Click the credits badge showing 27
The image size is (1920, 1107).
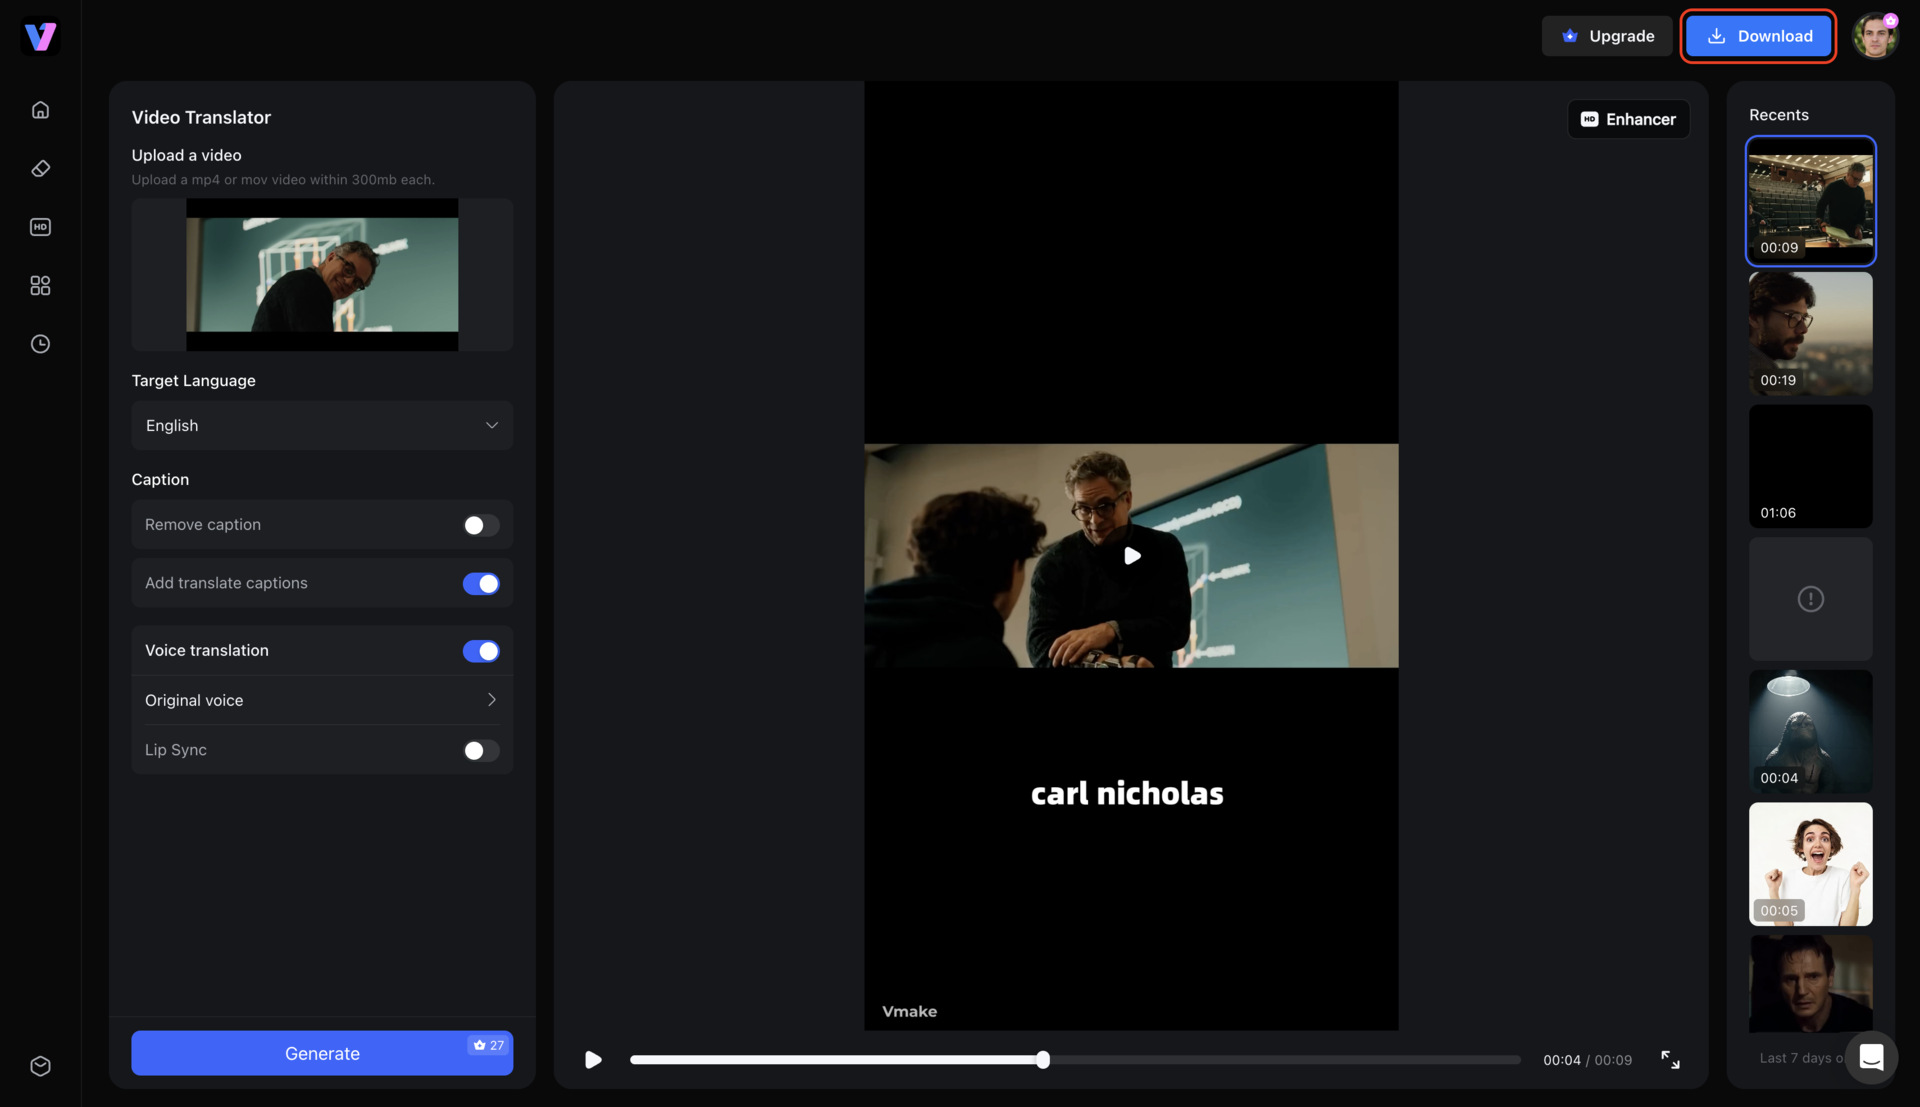coord(489,1045)
